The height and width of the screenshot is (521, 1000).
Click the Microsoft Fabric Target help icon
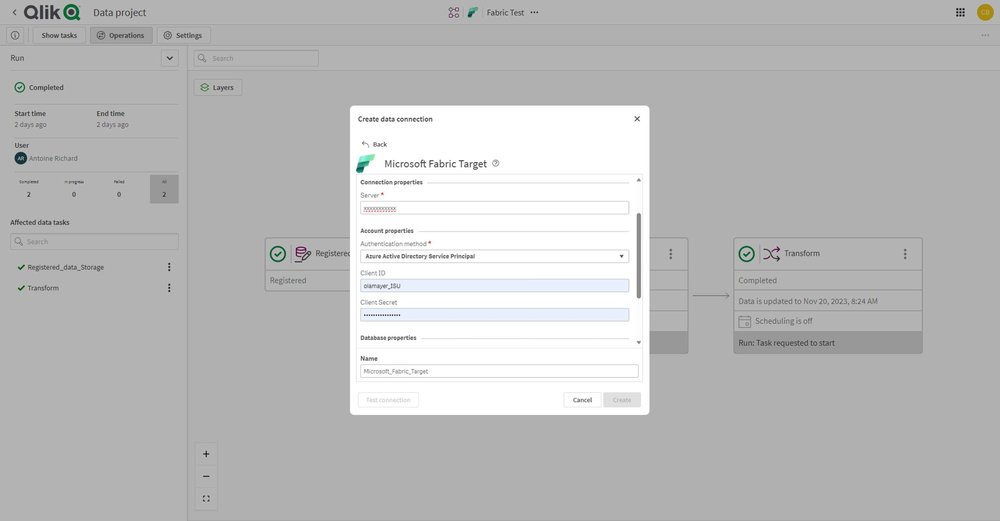[496, 163]
